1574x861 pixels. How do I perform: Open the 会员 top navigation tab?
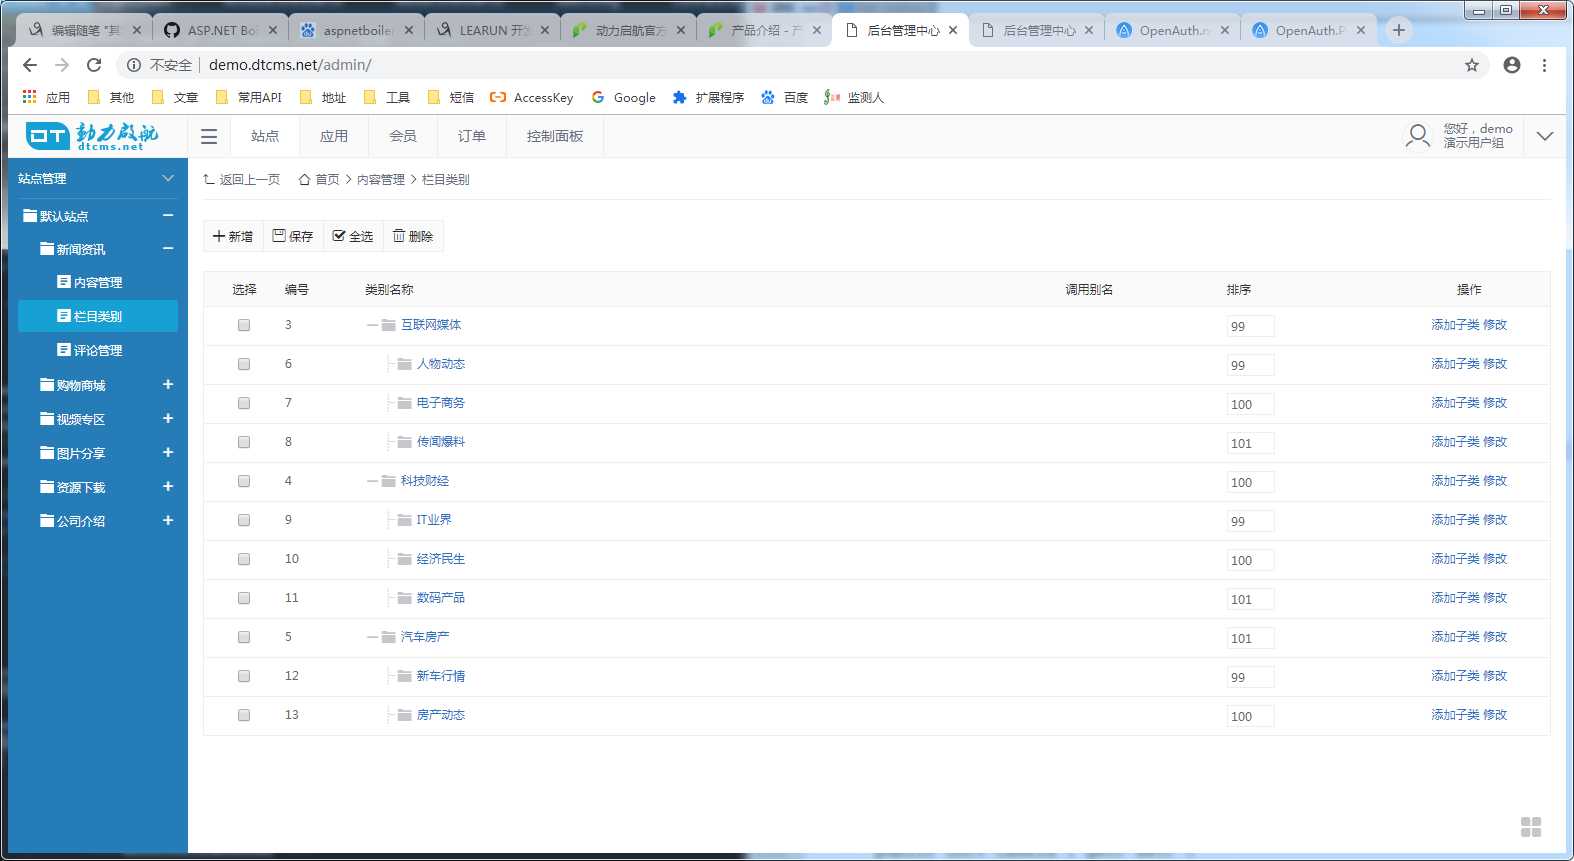(x=403, y=136)
